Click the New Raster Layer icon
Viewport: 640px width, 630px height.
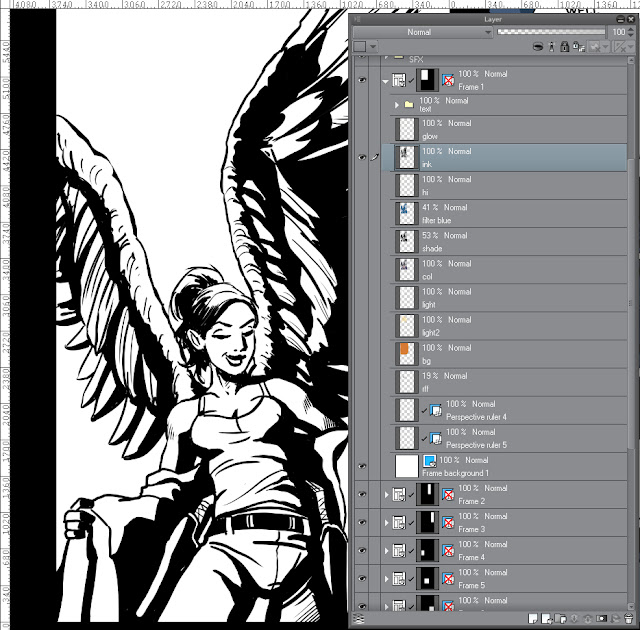[x=533, y=619]
